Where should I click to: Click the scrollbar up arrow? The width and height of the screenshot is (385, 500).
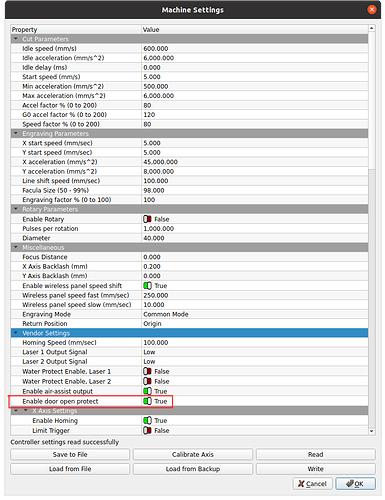(x=372, y=29)
